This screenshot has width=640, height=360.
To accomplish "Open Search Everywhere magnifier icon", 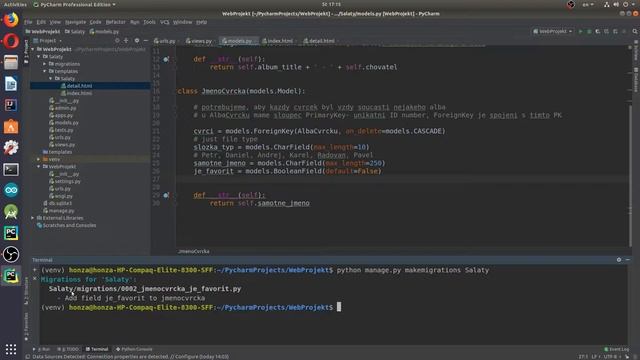I will coord(635,31).
